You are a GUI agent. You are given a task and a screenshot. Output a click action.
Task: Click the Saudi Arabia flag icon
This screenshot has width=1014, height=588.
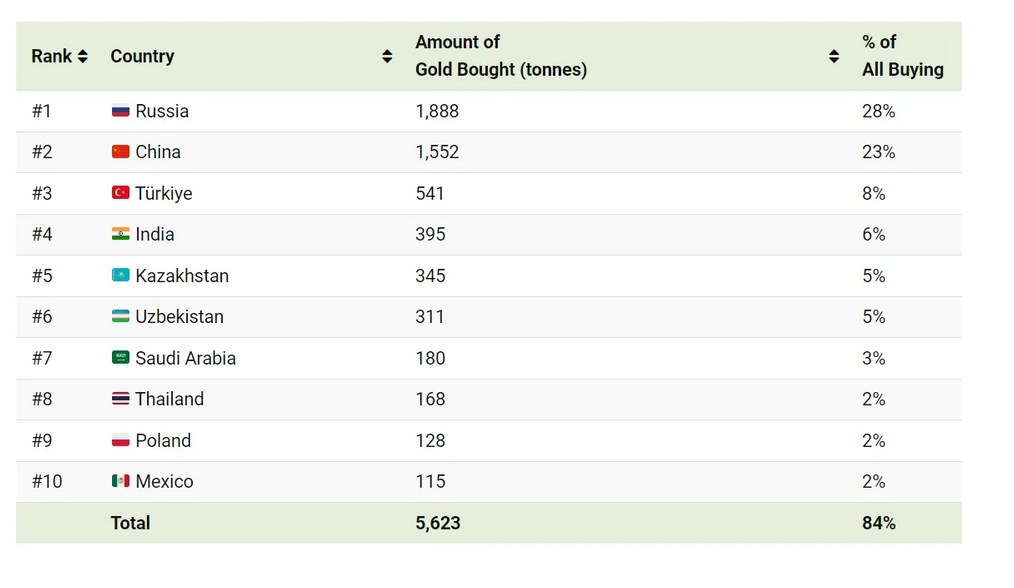click(x=120, y=358)
